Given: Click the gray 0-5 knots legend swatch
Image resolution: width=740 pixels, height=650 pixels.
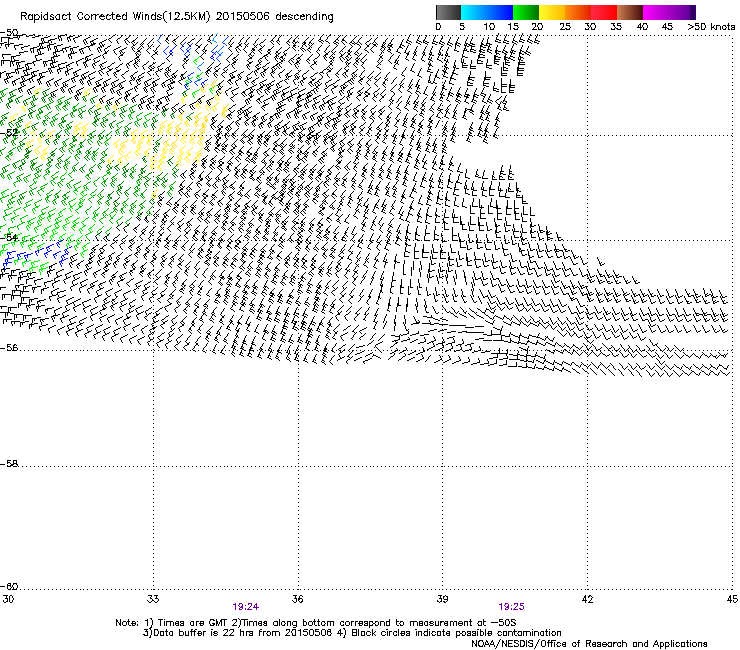Looking at the screenshot, I should pos(448,12).
